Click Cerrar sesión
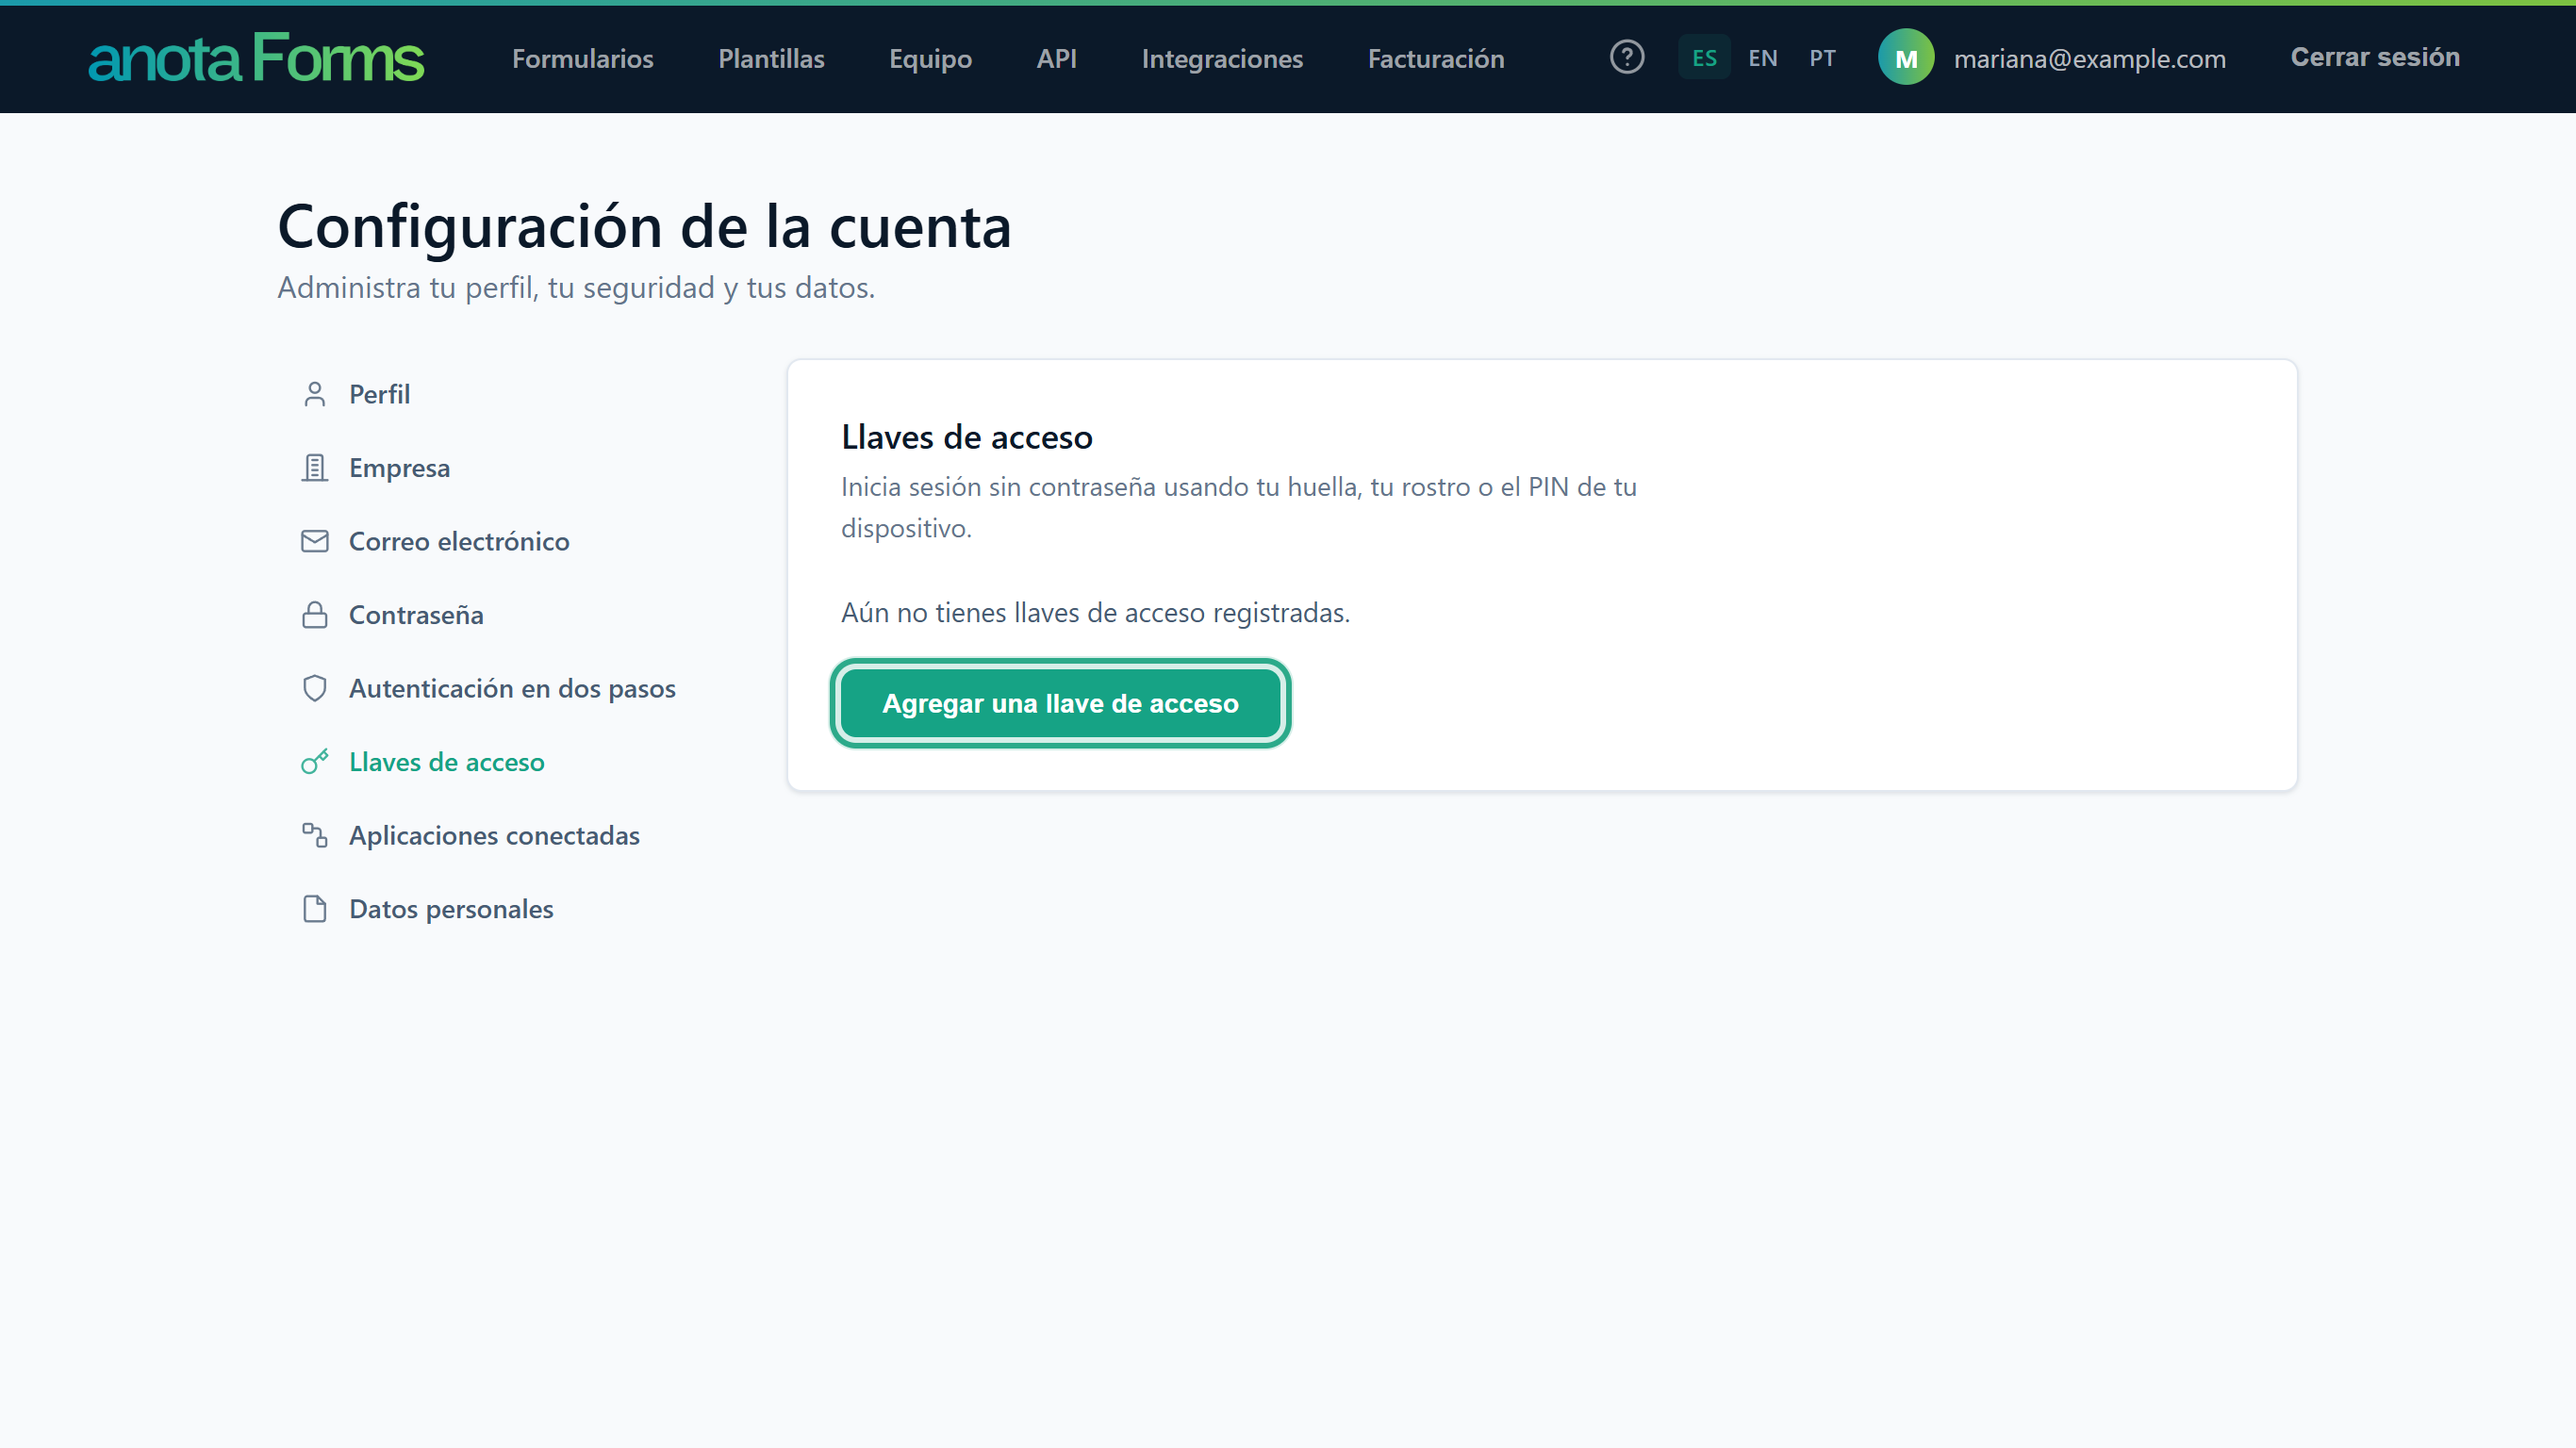Viewport: 2576px width, 1448px height. click(2375, 57)
